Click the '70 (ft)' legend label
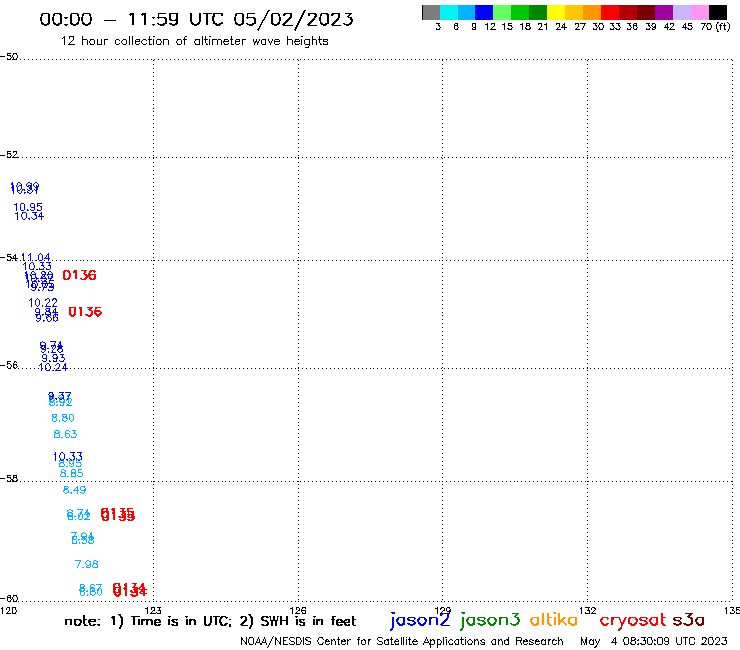This screenshot has width=740, height=650. 715,26
